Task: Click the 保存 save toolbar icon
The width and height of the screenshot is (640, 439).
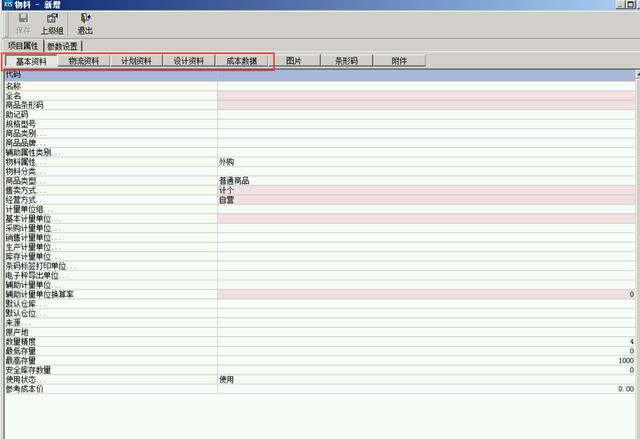Action: 23,24
